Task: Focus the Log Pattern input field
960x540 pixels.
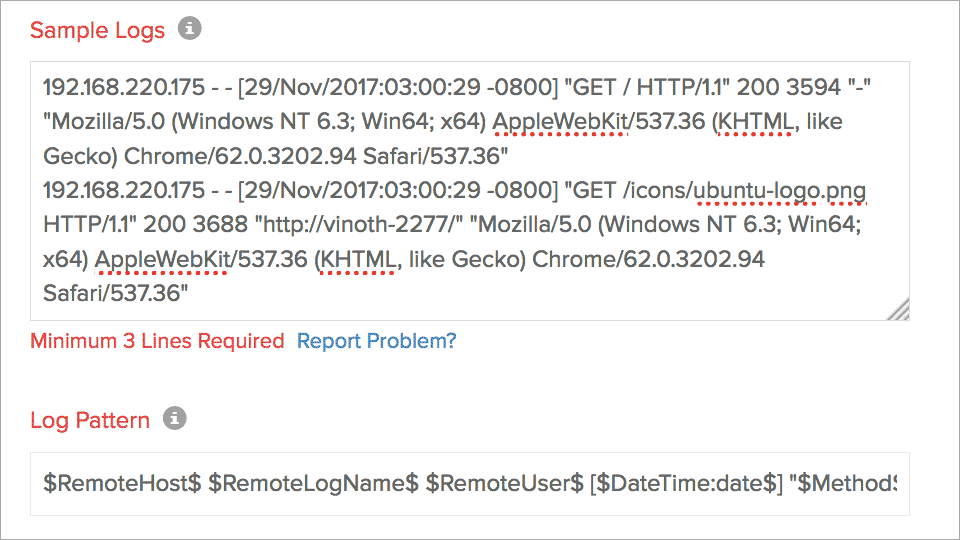Action: pyautogui.click(x=470, y=483)
